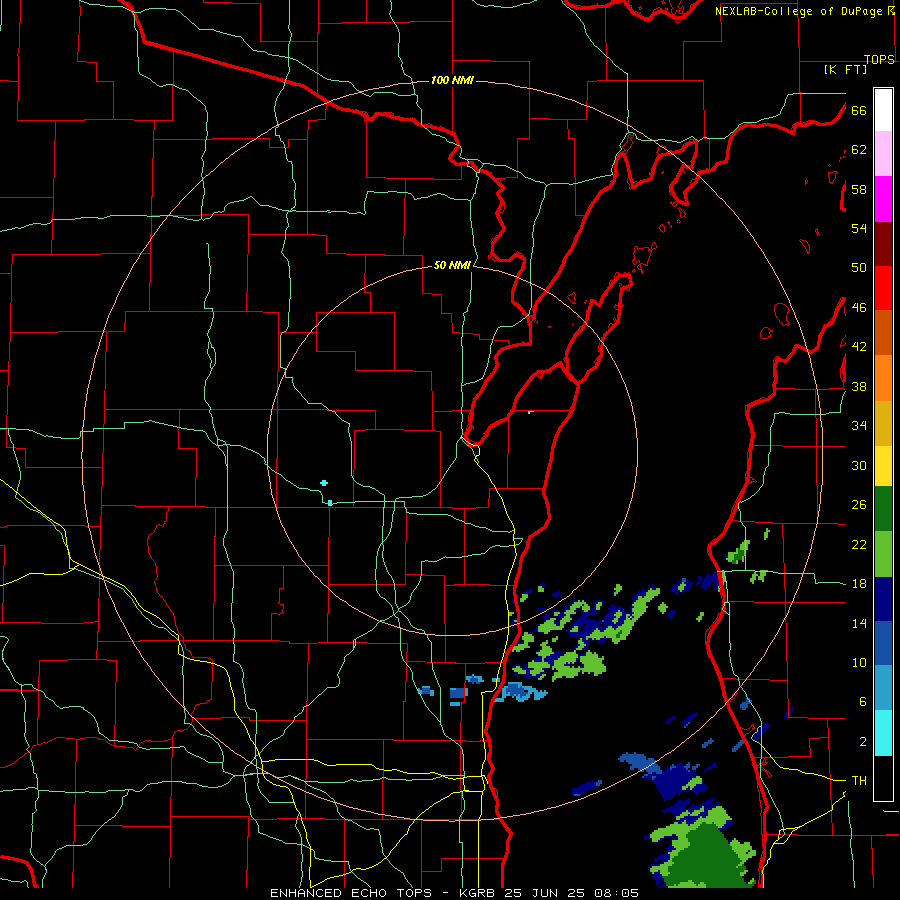Click the bright red 50 kft legend swatch
Viewport: 900px width, 900px height.
[x=883, y=288]
